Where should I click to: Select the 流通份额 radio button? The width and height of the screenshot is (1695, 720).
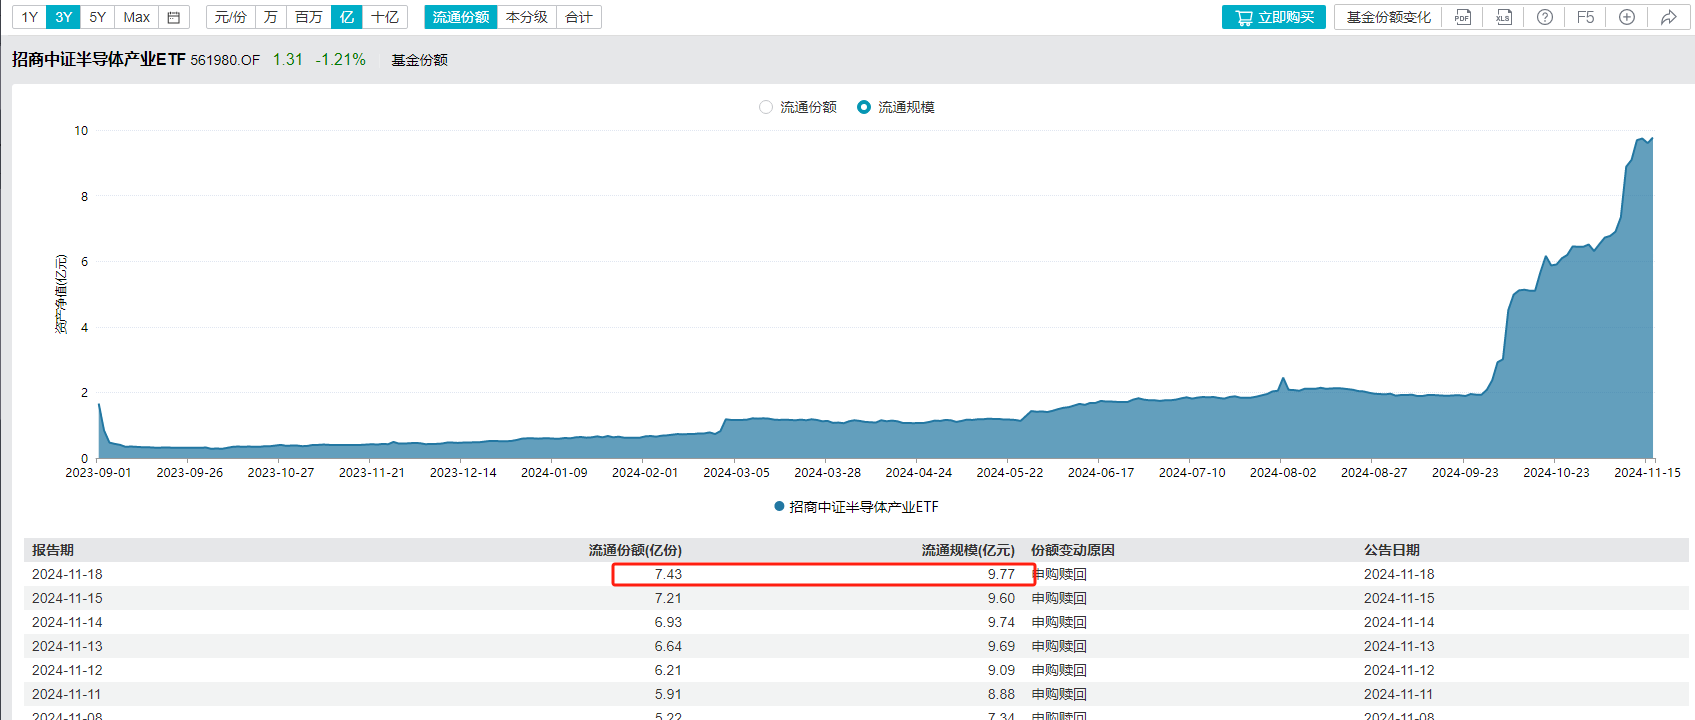[766, 107]
